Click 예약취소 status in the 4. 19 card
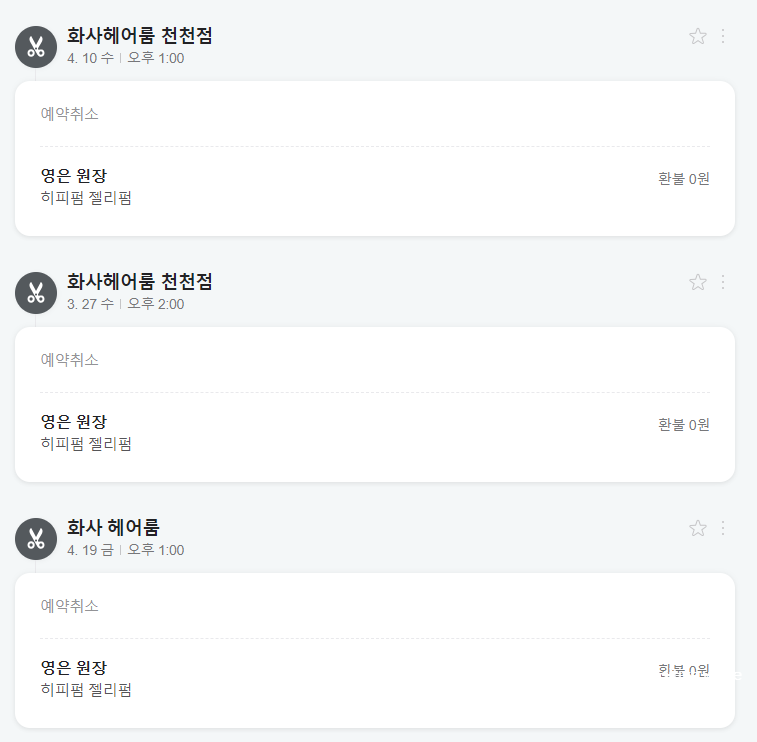The height and width of the screenshot is (742, 757). point(70,606)
